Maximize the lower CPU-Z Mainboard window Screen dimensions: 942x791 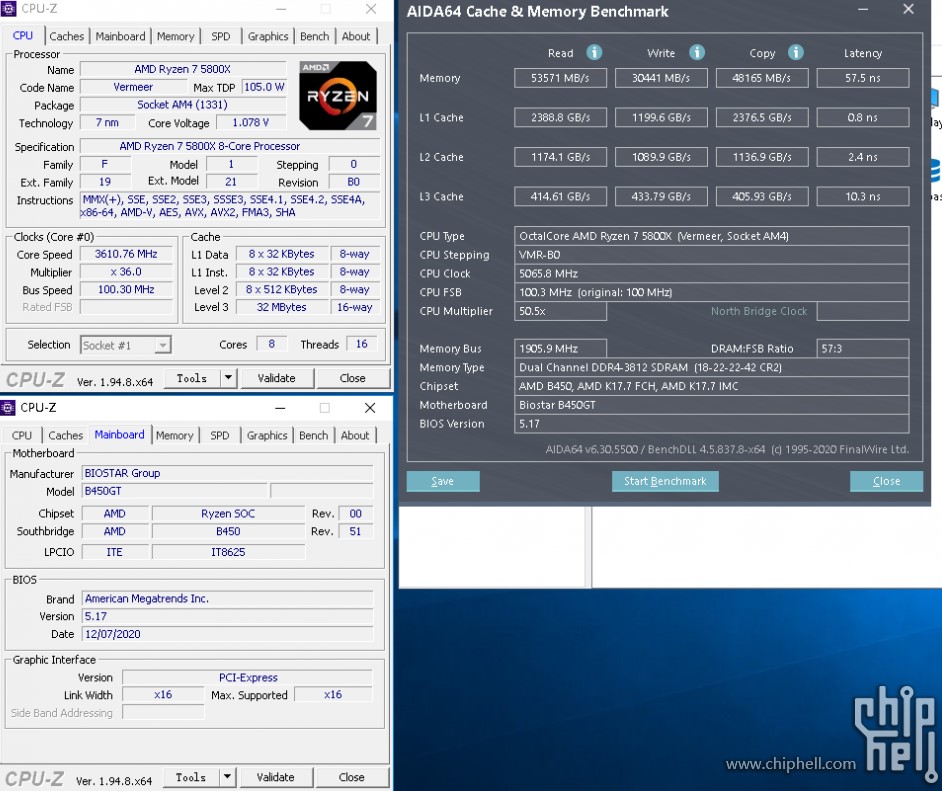coord(324,408)
